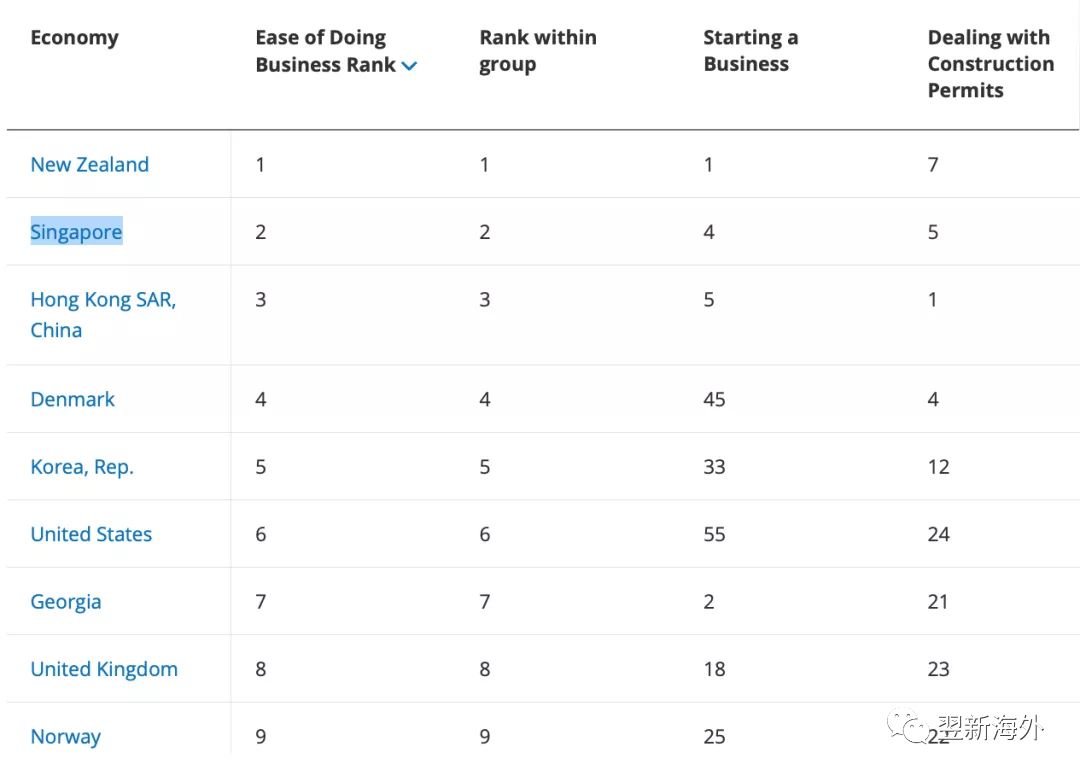
Task: Click Korea's Construction Permits value 12
Action: point(938,467)
